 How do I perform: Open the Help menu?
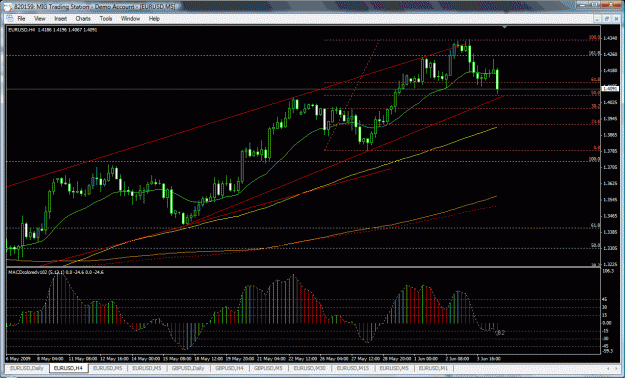tap(154, 19)
